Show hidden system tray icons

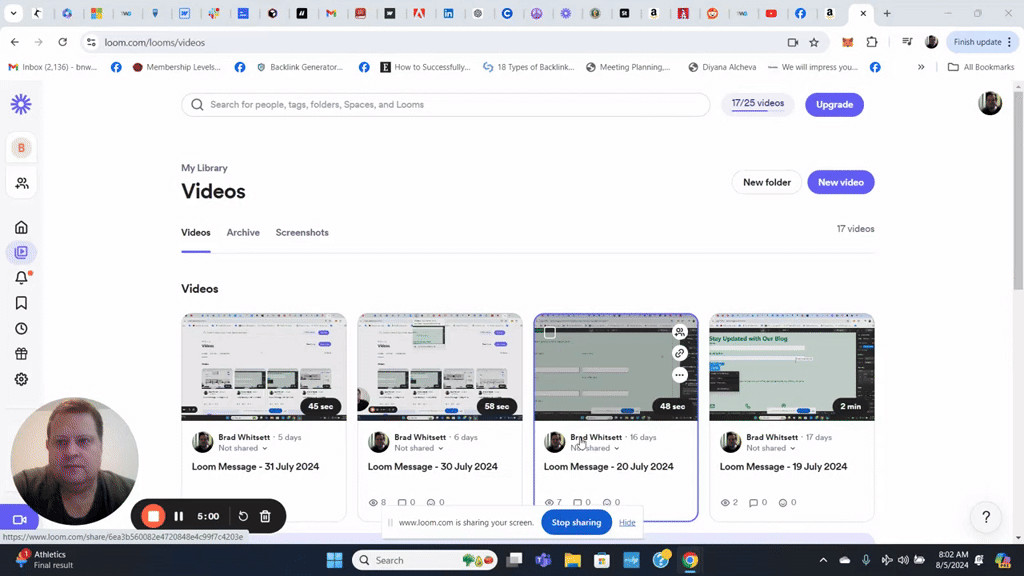tap(823, 560)
